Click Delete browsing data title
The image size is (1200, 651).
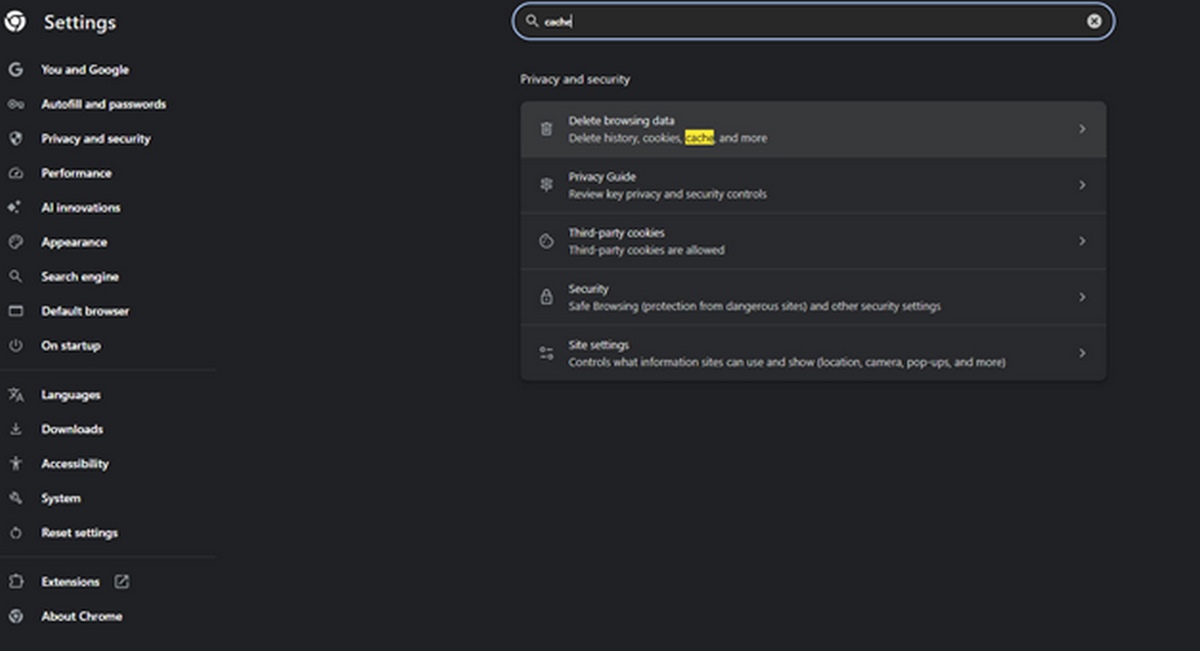pos(622,121)
